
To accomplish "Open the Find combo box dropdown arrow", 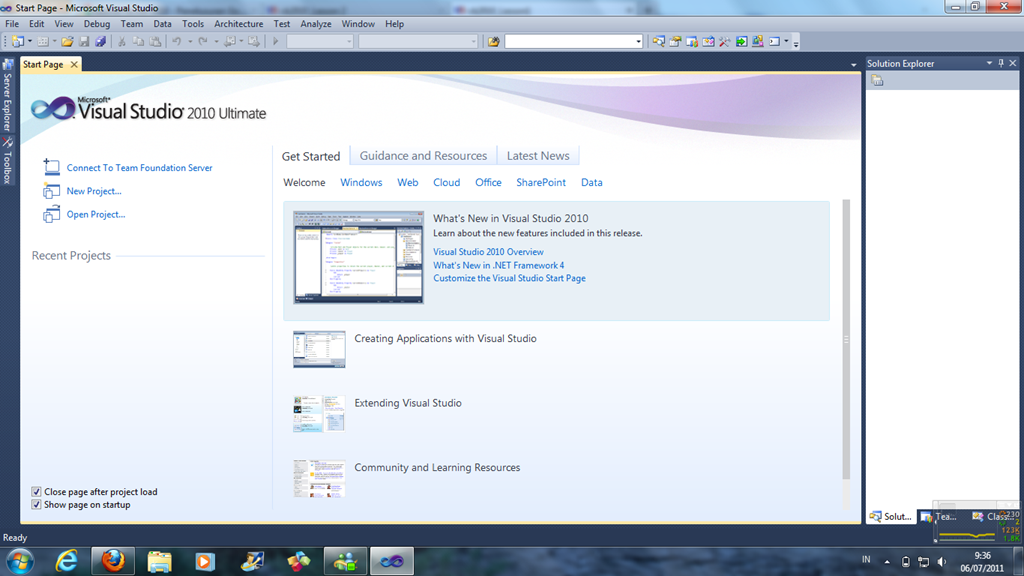I will click(638, 42).
